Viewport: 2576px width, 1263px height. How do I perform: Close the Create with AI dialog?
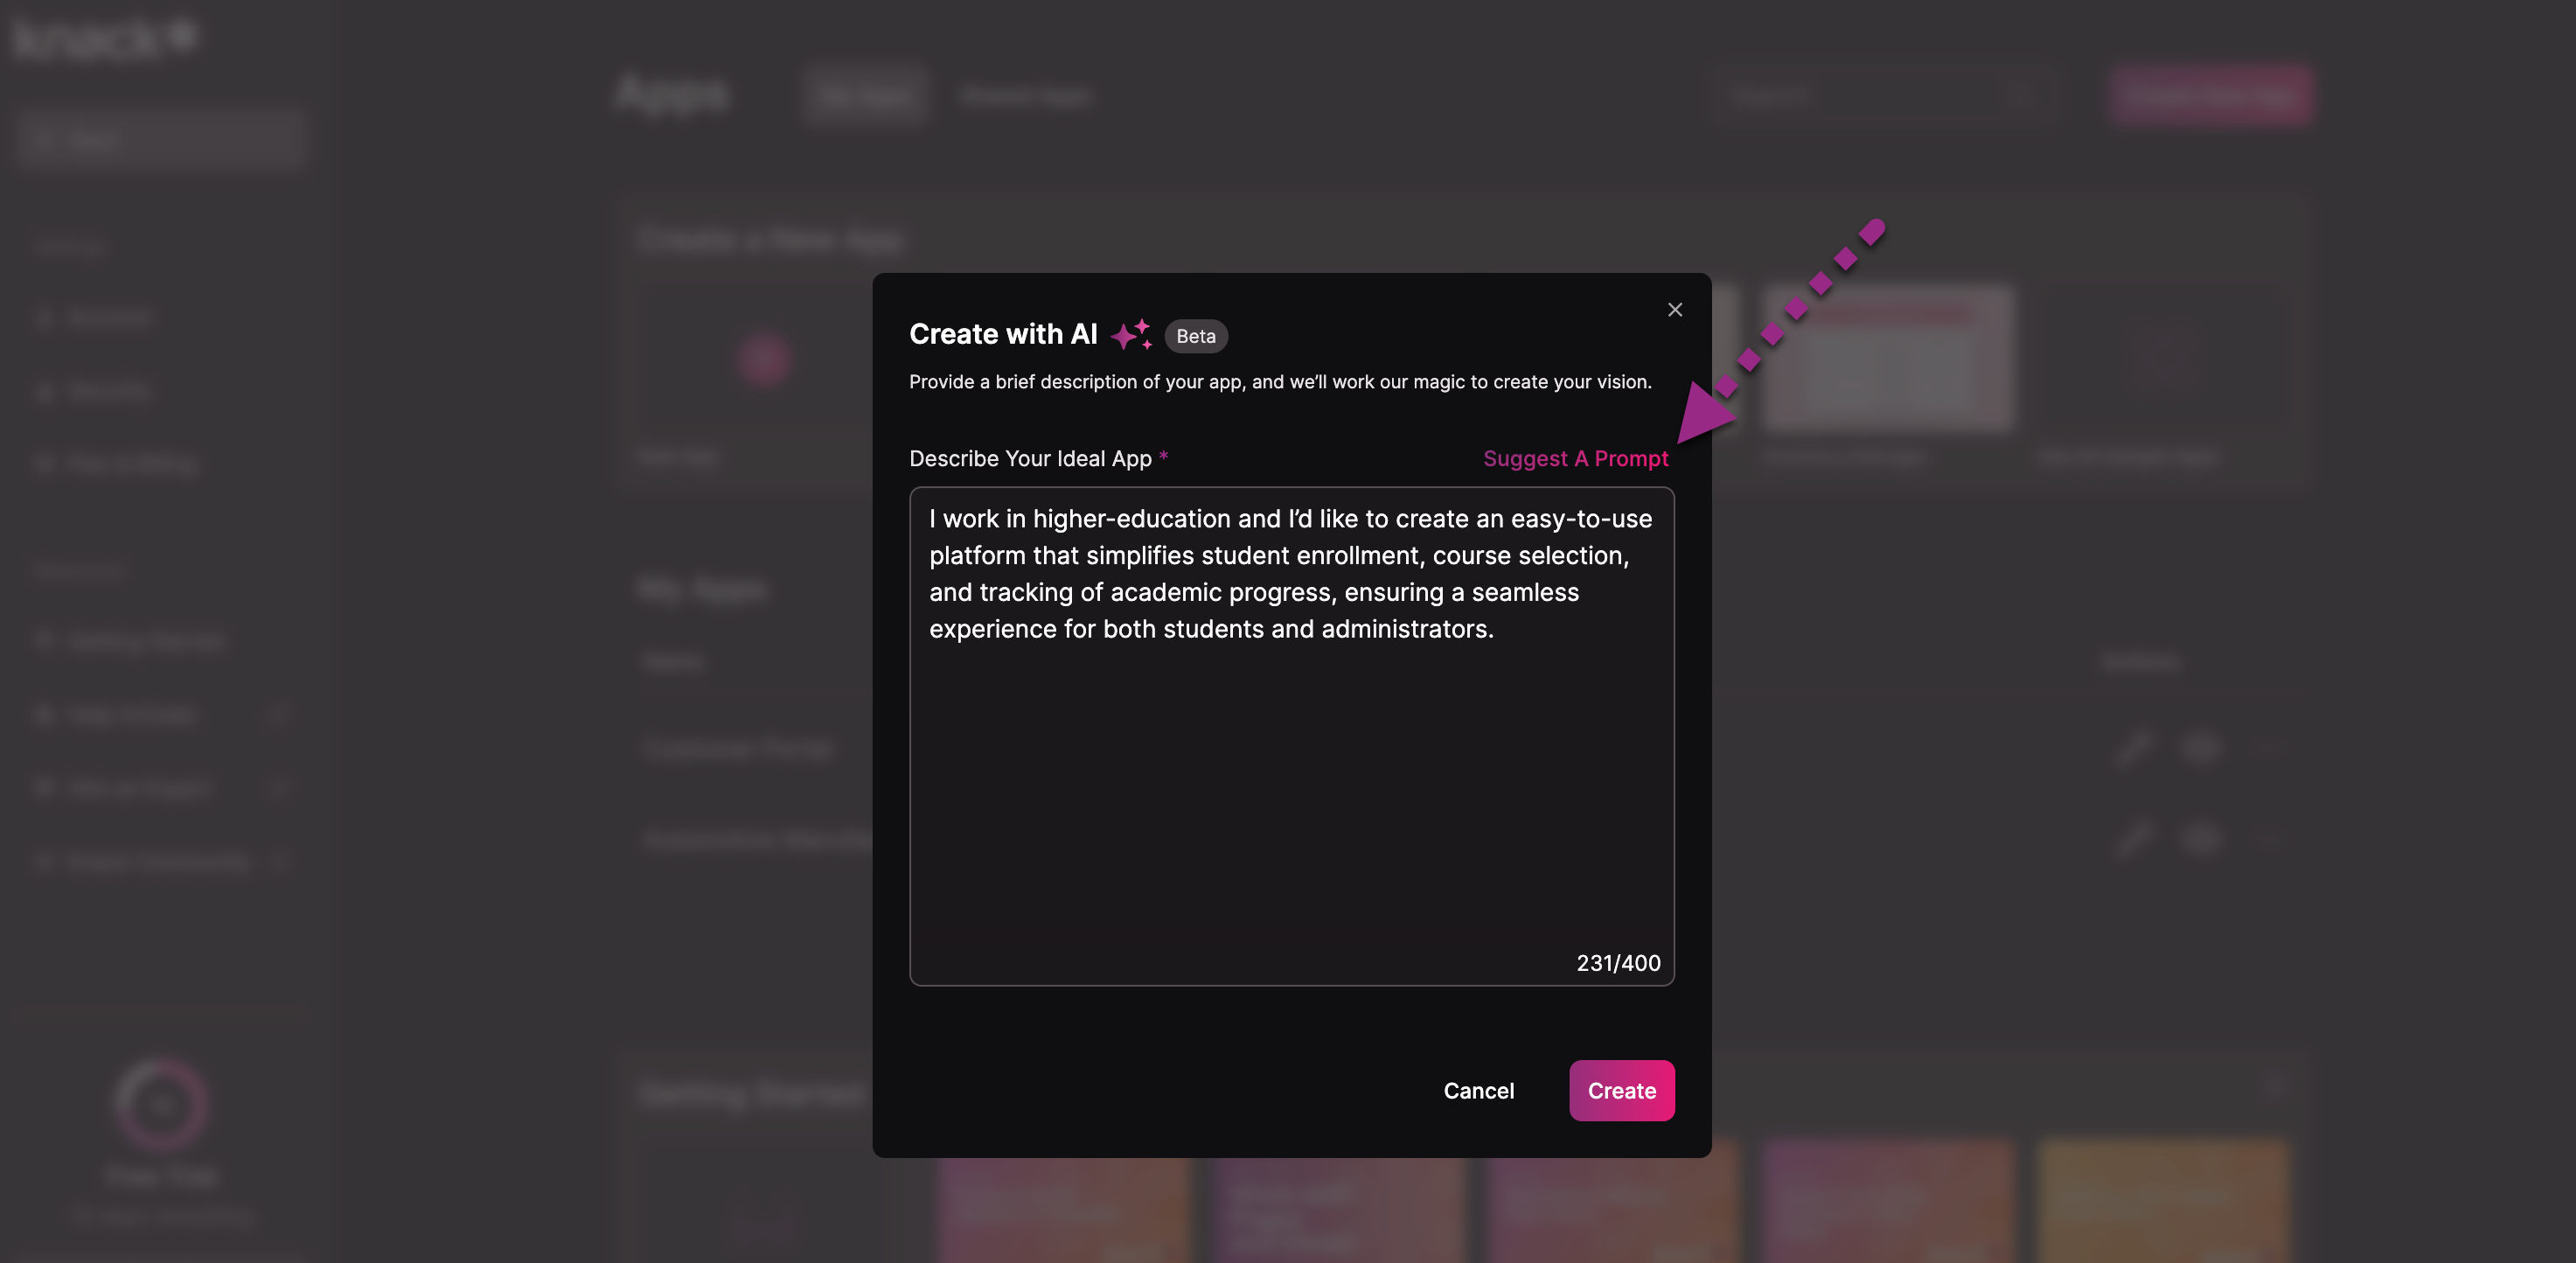(1675, 310)
